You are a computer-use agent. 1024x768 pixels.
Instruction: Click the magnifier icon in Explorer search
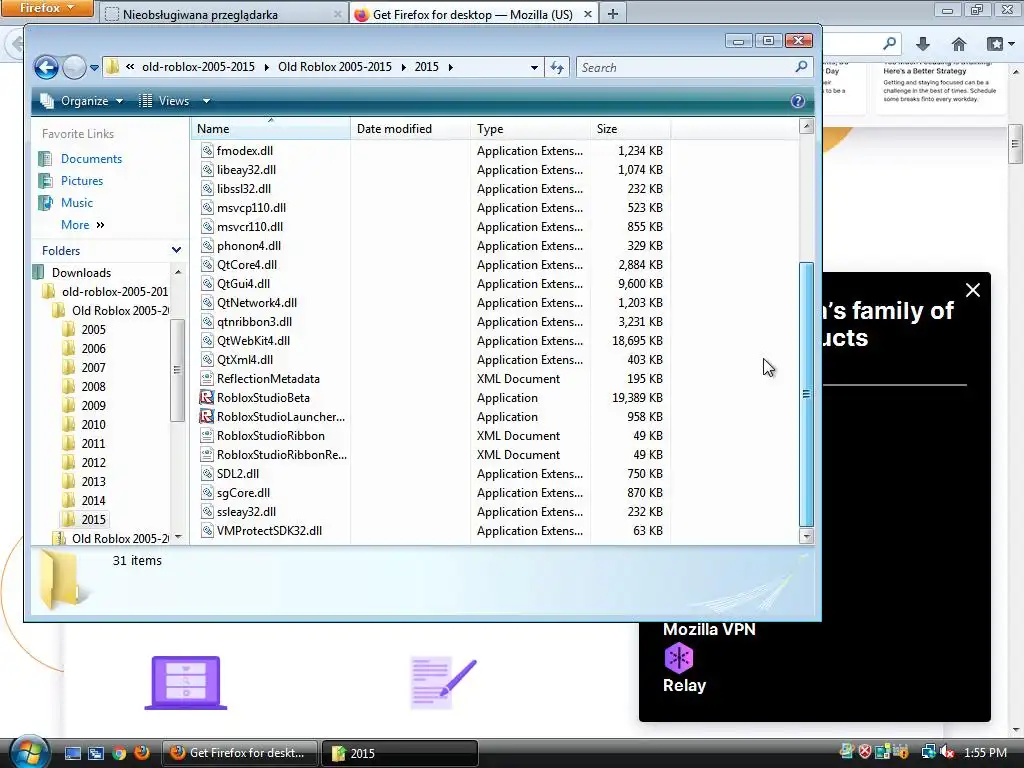pyautogui.click(x=801, y=67)
